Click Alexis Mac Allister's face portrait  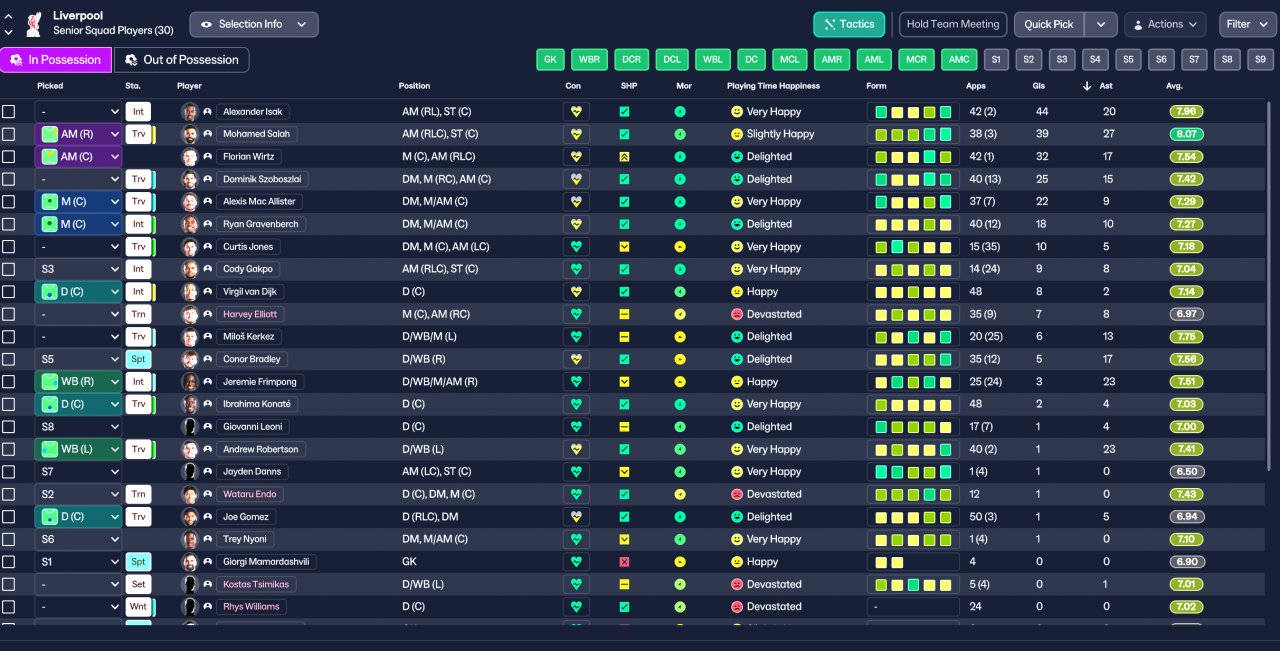[x=189, y=202]
